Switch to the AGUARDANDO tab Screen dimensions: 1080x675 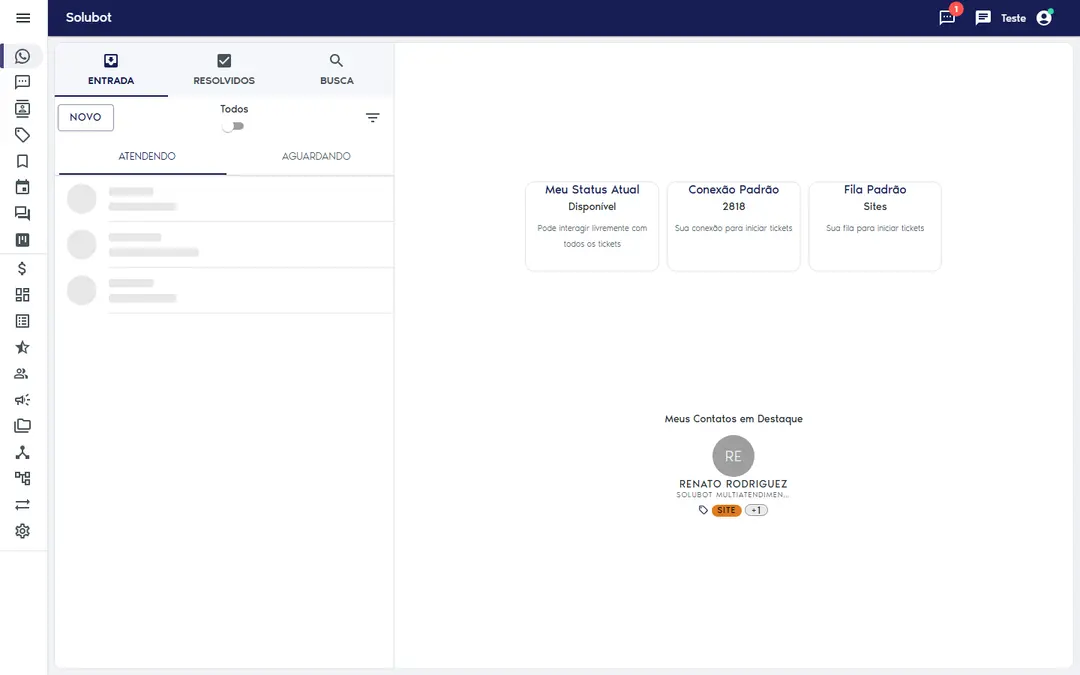(x=316, y=156)
